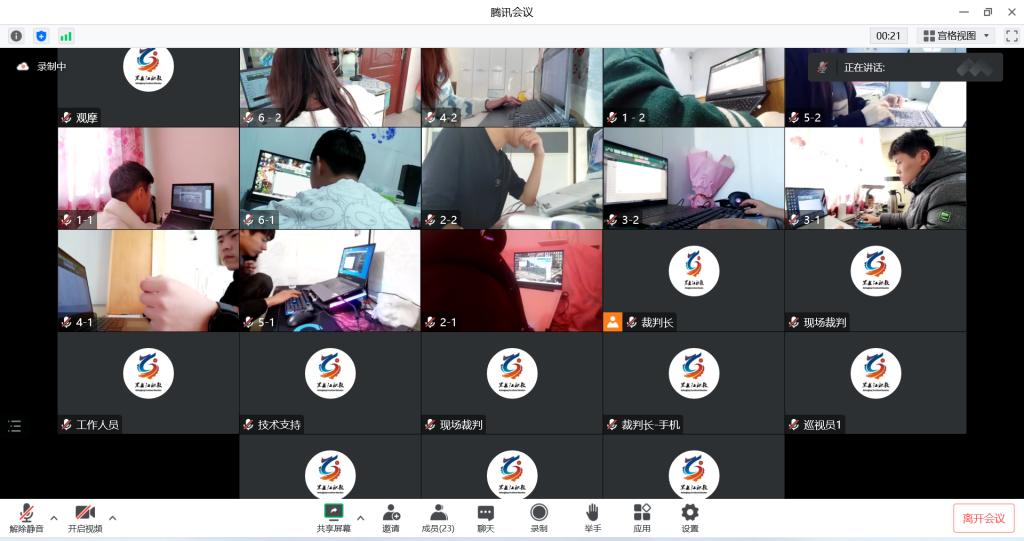
Task: Click the 共享屏幕 share screen icon
Action: coord(334,517)
